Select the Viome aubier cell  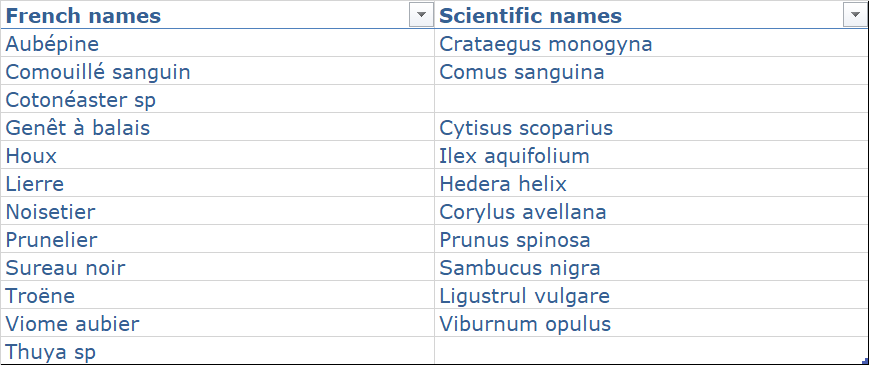coord(217,323)
